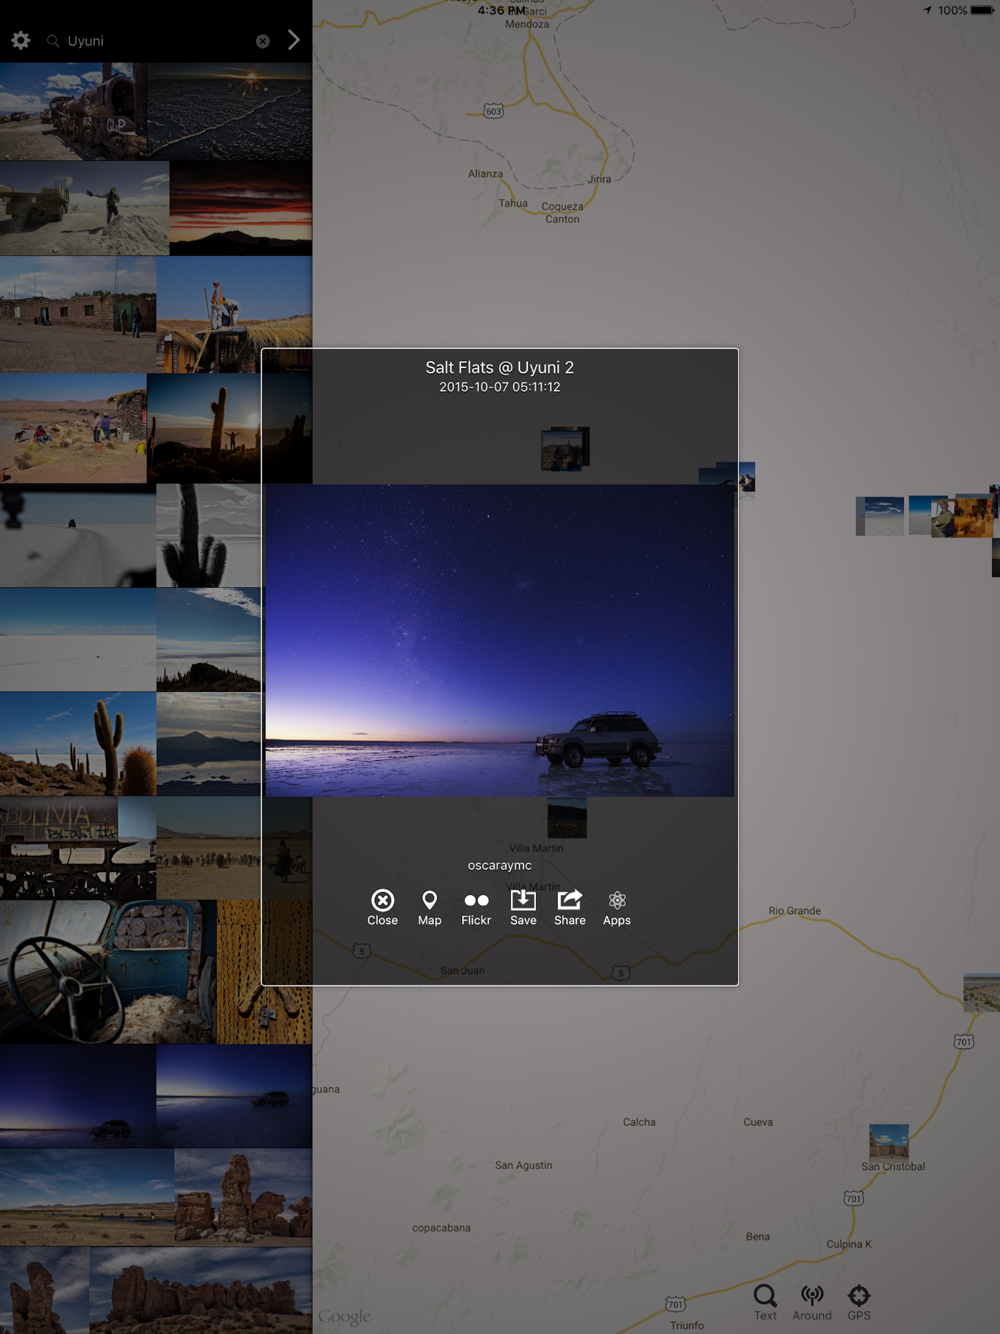This screenshot has height=1334, width=1000.
Task: Open the wide plain landscape thumbnail
Action: (x=87, y=1197)
